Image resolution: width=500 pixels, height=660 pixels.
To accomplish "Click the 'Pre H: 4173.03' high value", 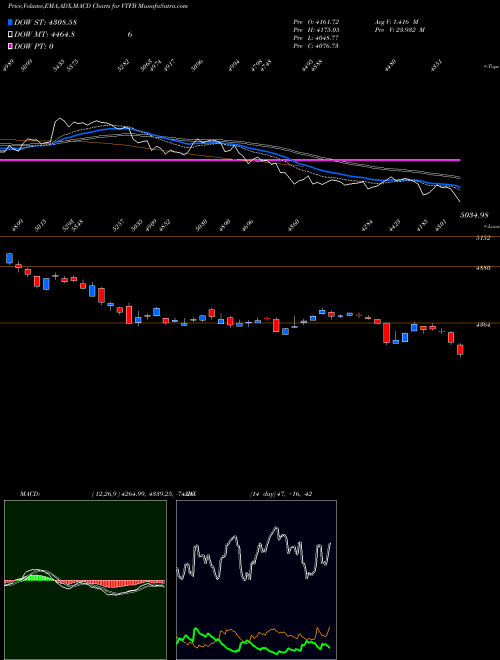I will pos(316,30).
